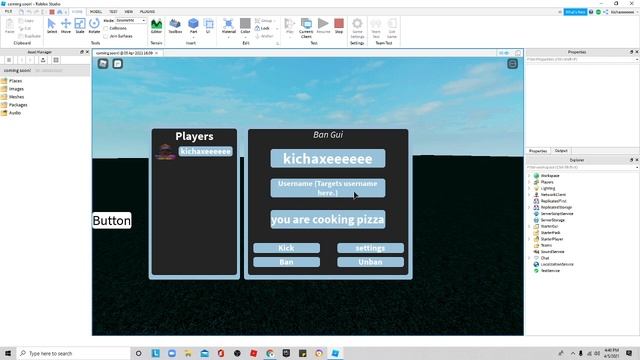640x360 pixels.
Task: Switch to the MODEL ribbon tab
Action: (96, 12)
